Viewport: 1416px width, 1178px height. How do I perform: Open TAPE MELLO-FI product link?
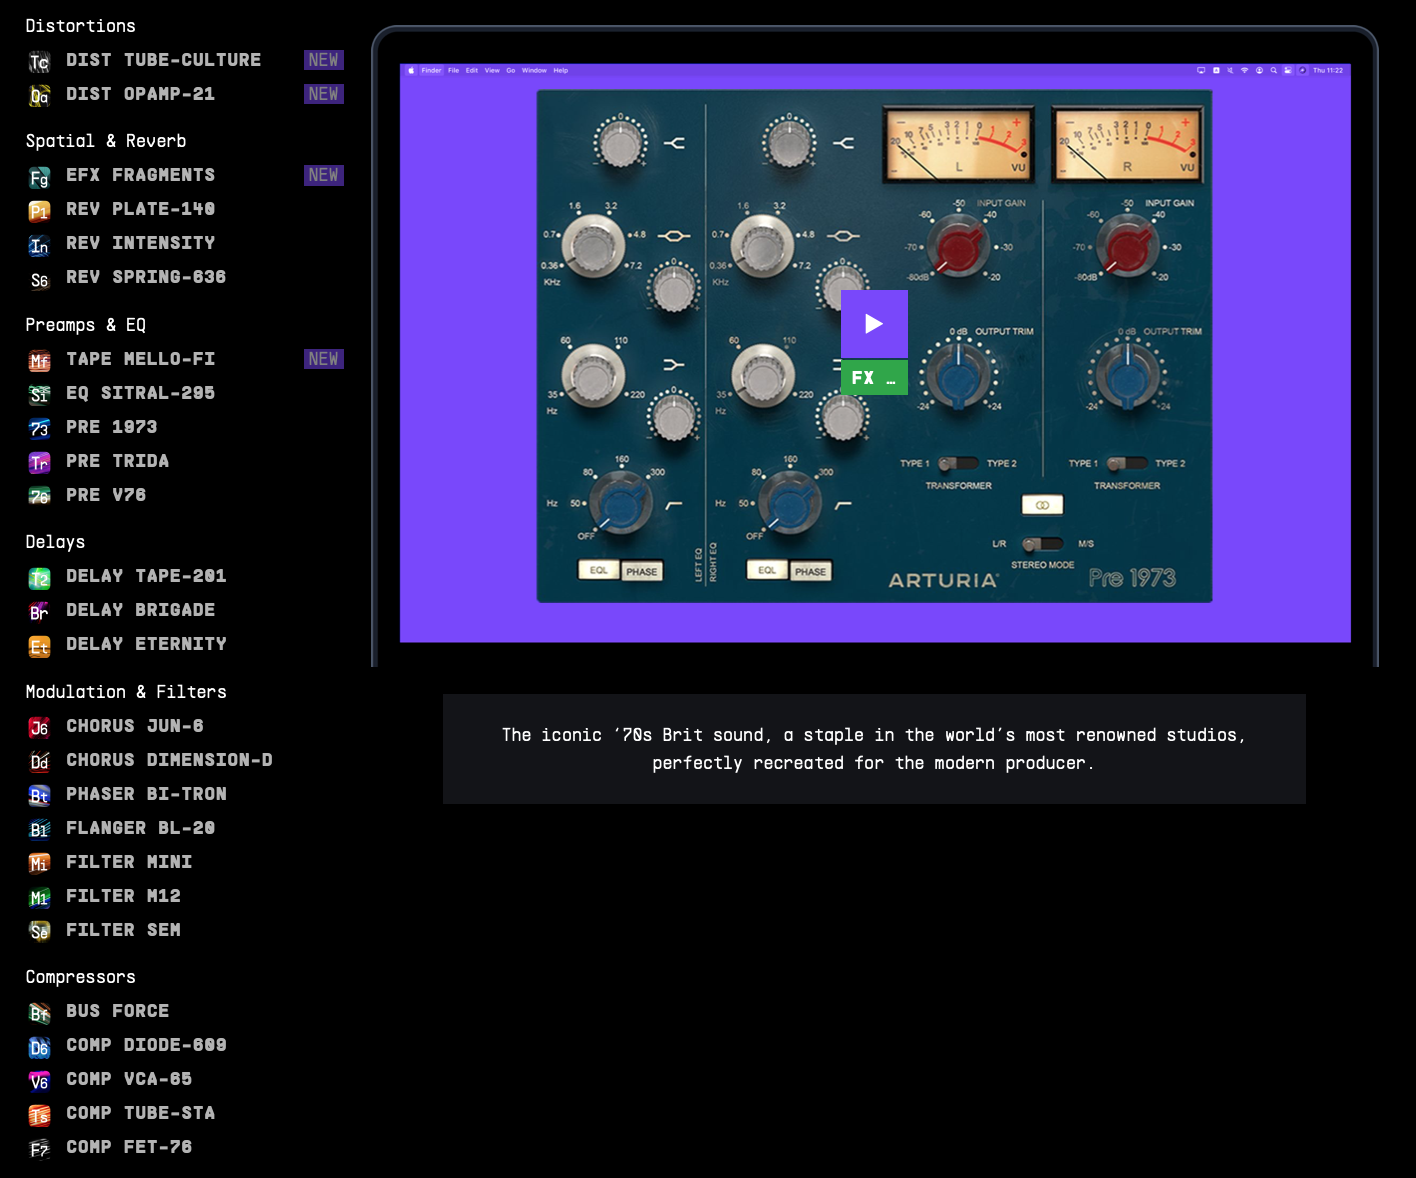140,359
